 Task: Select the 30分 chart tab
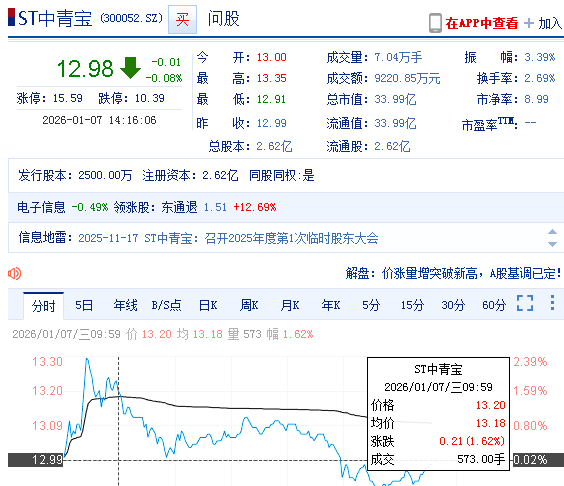point(453,305)
